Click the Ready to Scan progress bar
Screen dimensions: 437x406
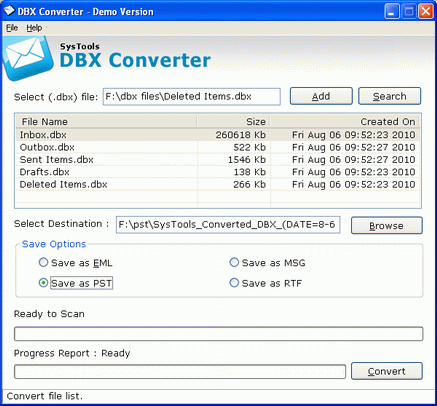point(218,334)
